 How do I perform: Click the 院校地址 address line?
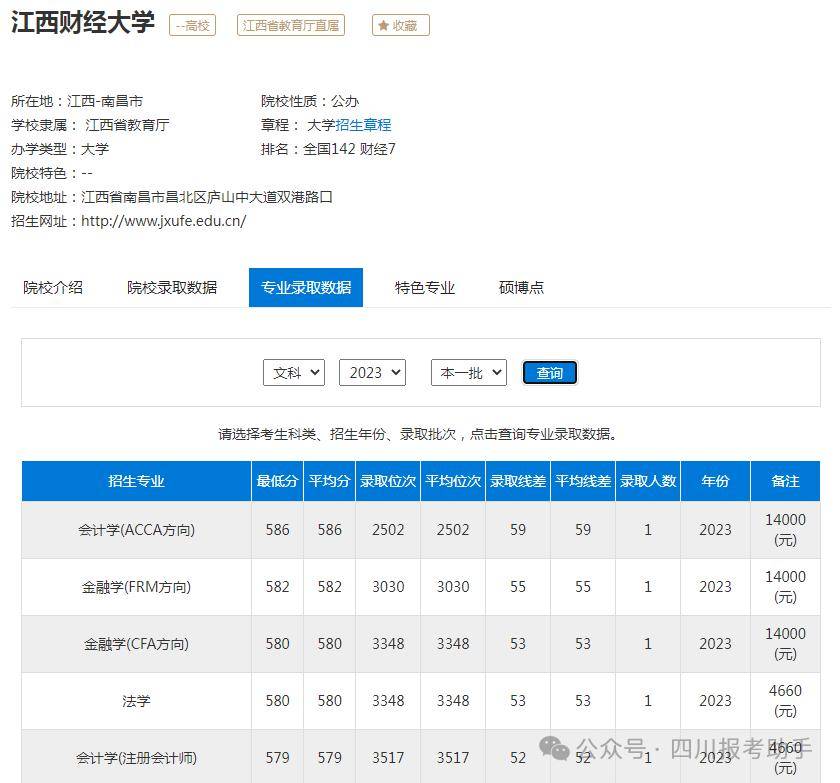[x=171, y=197]
